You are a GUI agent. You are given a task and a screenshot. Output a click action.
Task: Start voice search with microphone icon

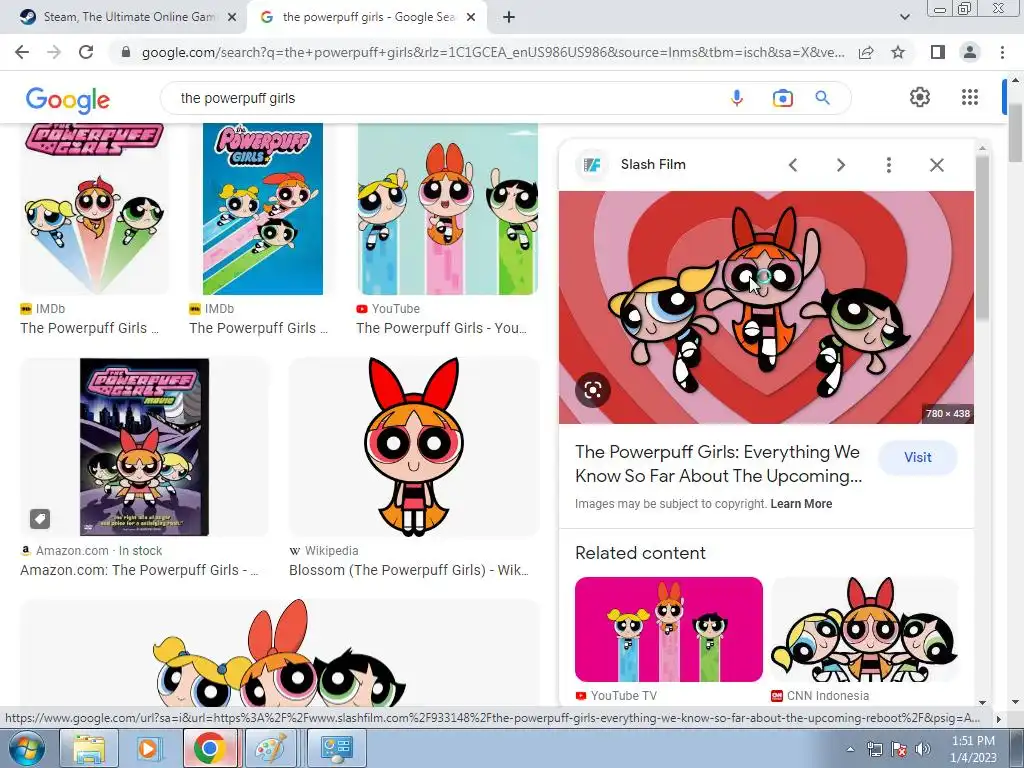tap(737, 98)
